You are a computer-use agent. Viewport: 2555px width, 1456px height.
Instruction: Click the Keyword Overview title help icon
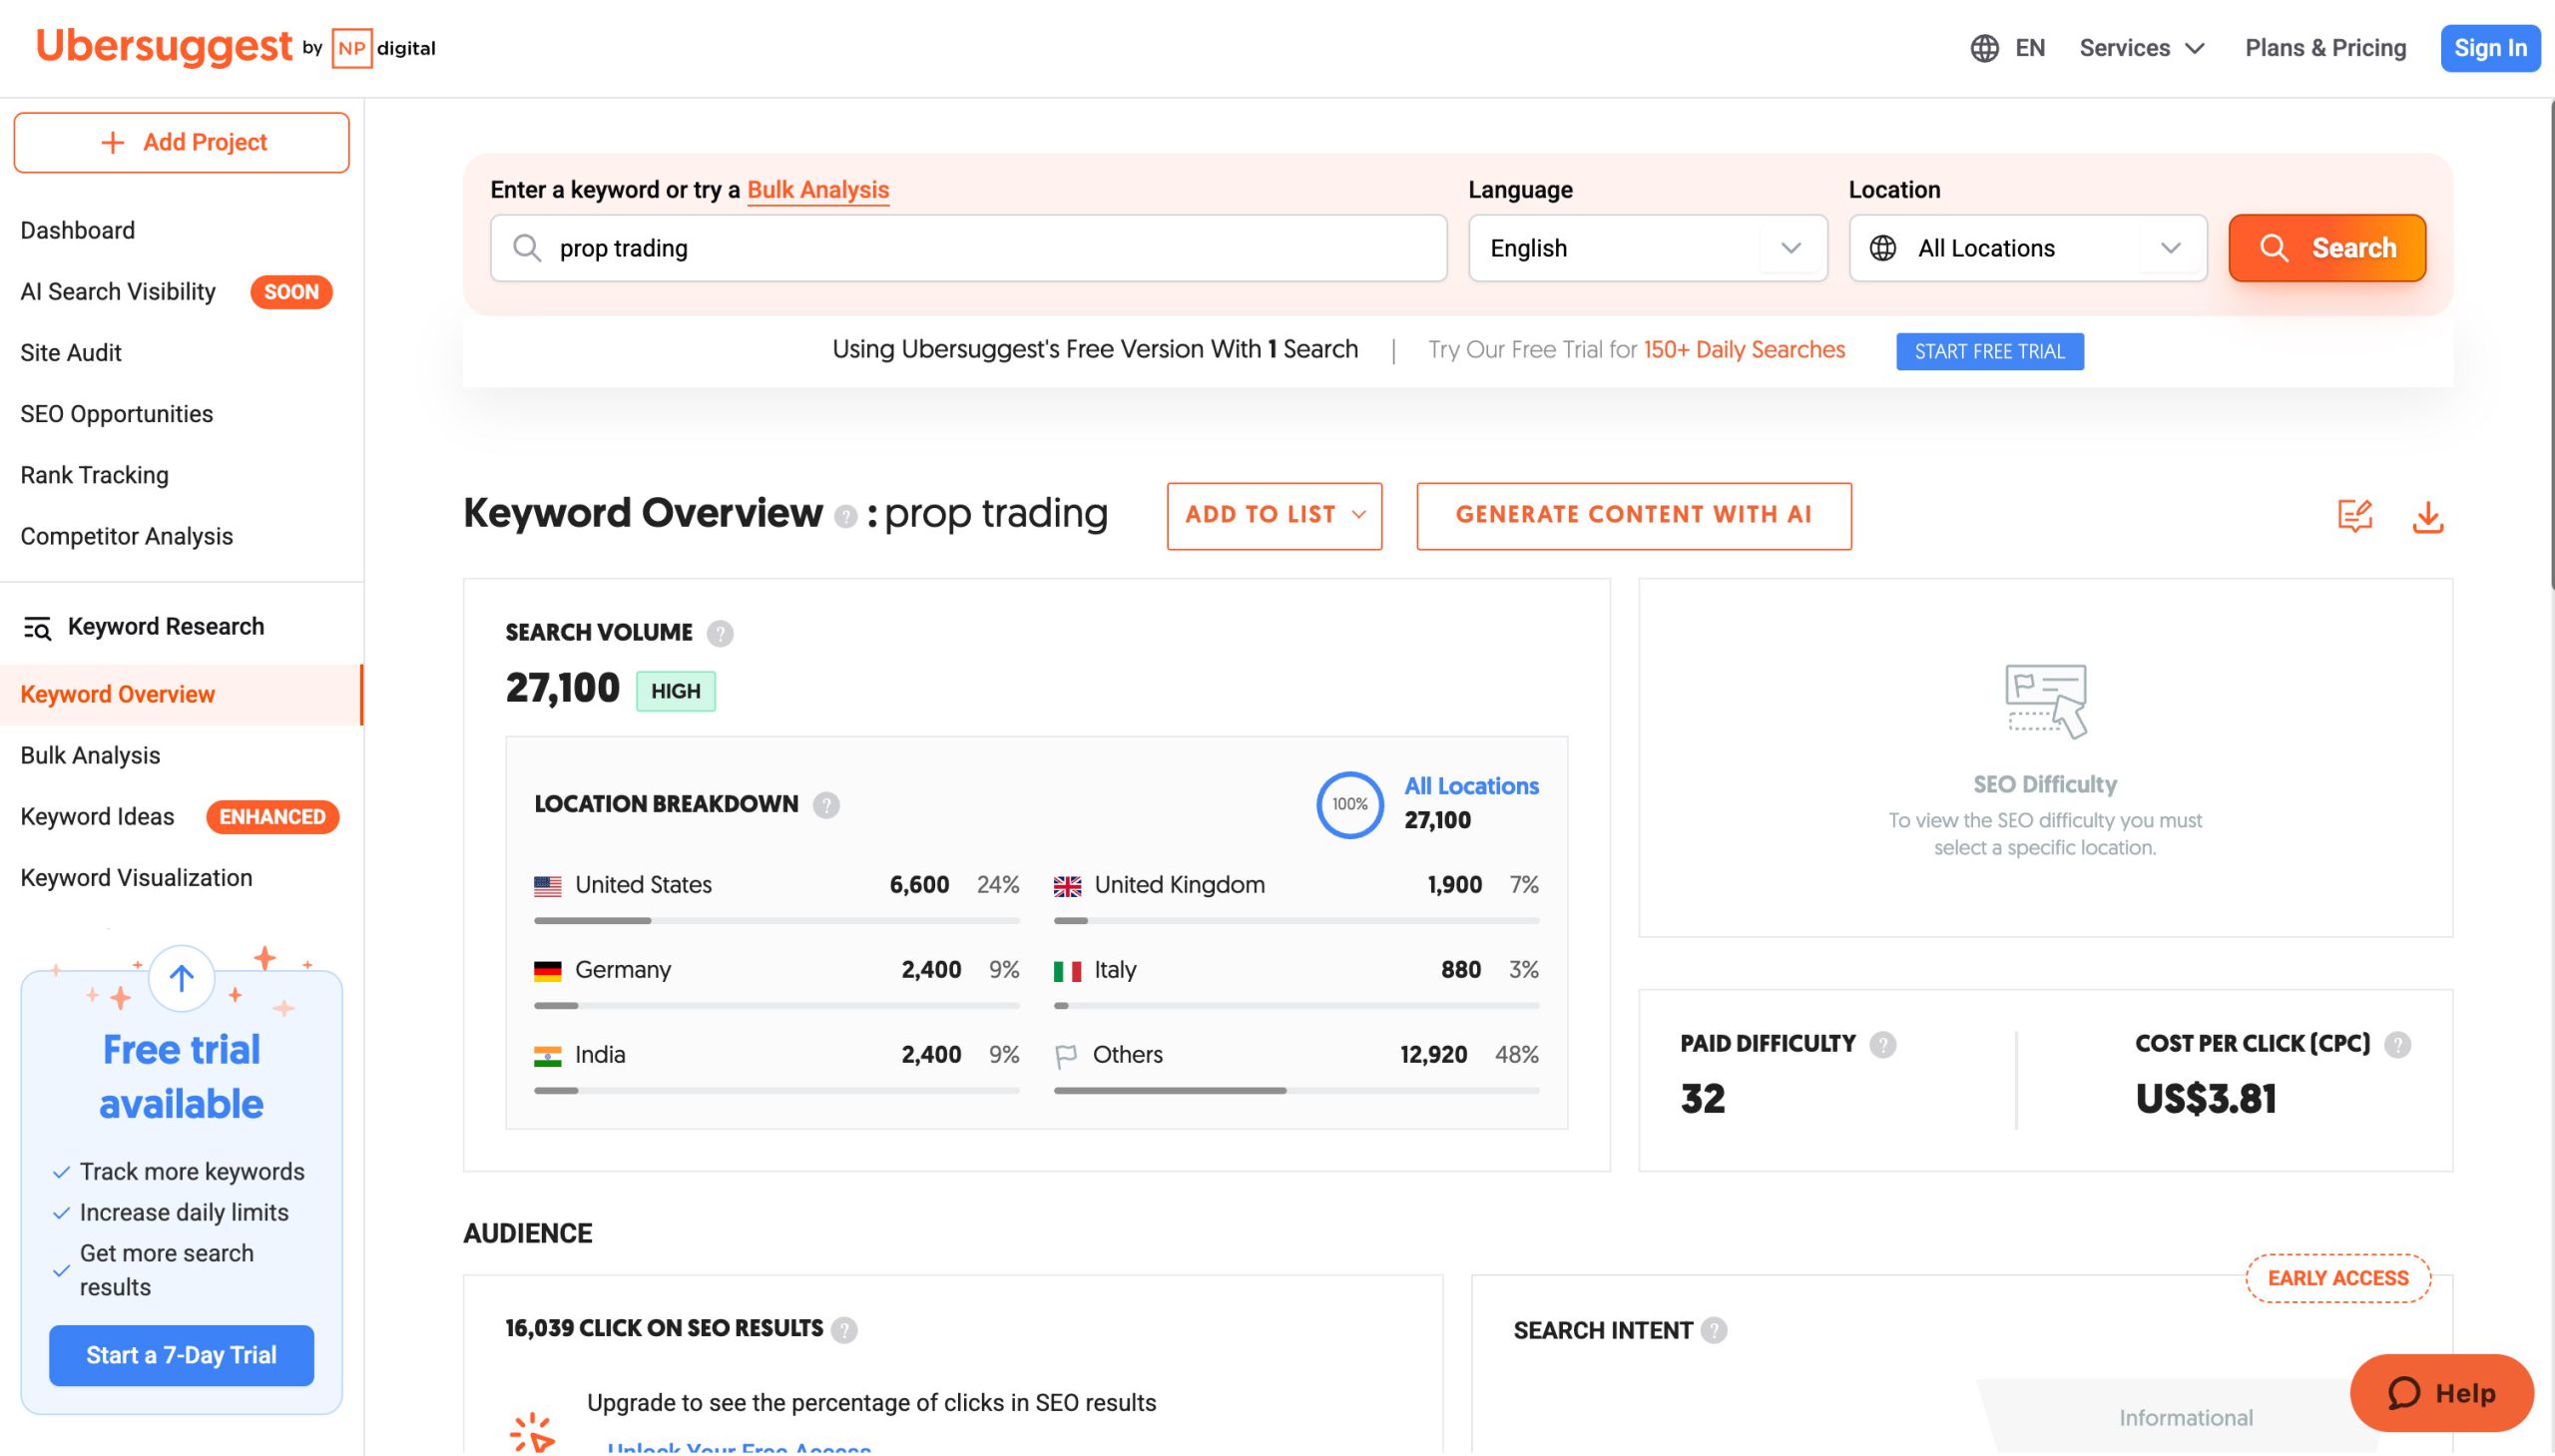[x=845, y=517]
